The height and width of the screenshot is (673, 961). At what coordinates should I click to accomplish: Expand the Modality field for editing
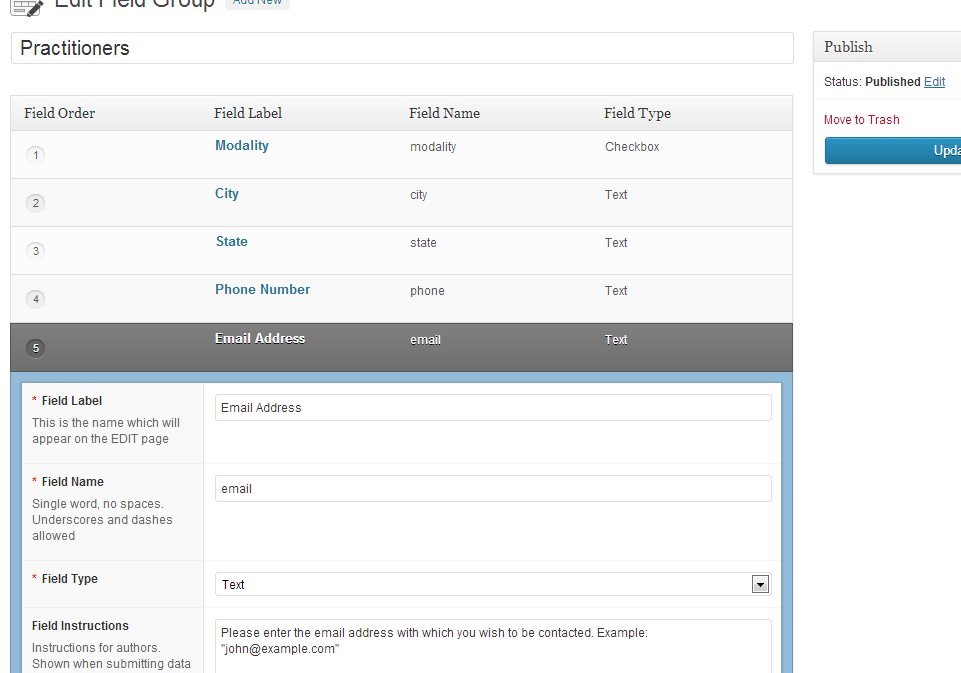pyautogui.click(x=241, y=145)
